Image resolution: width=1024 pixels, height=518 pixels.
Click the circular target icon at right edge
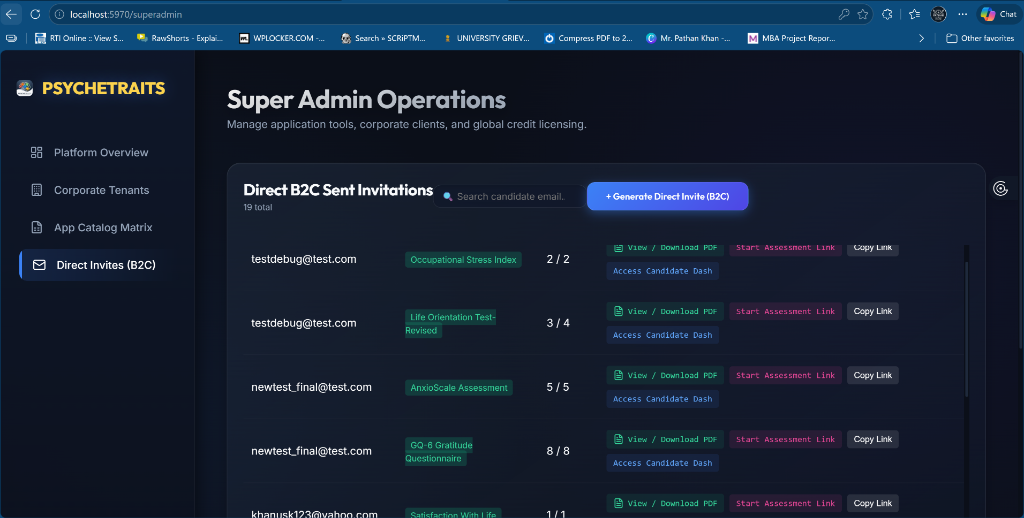pos(1000,189)
